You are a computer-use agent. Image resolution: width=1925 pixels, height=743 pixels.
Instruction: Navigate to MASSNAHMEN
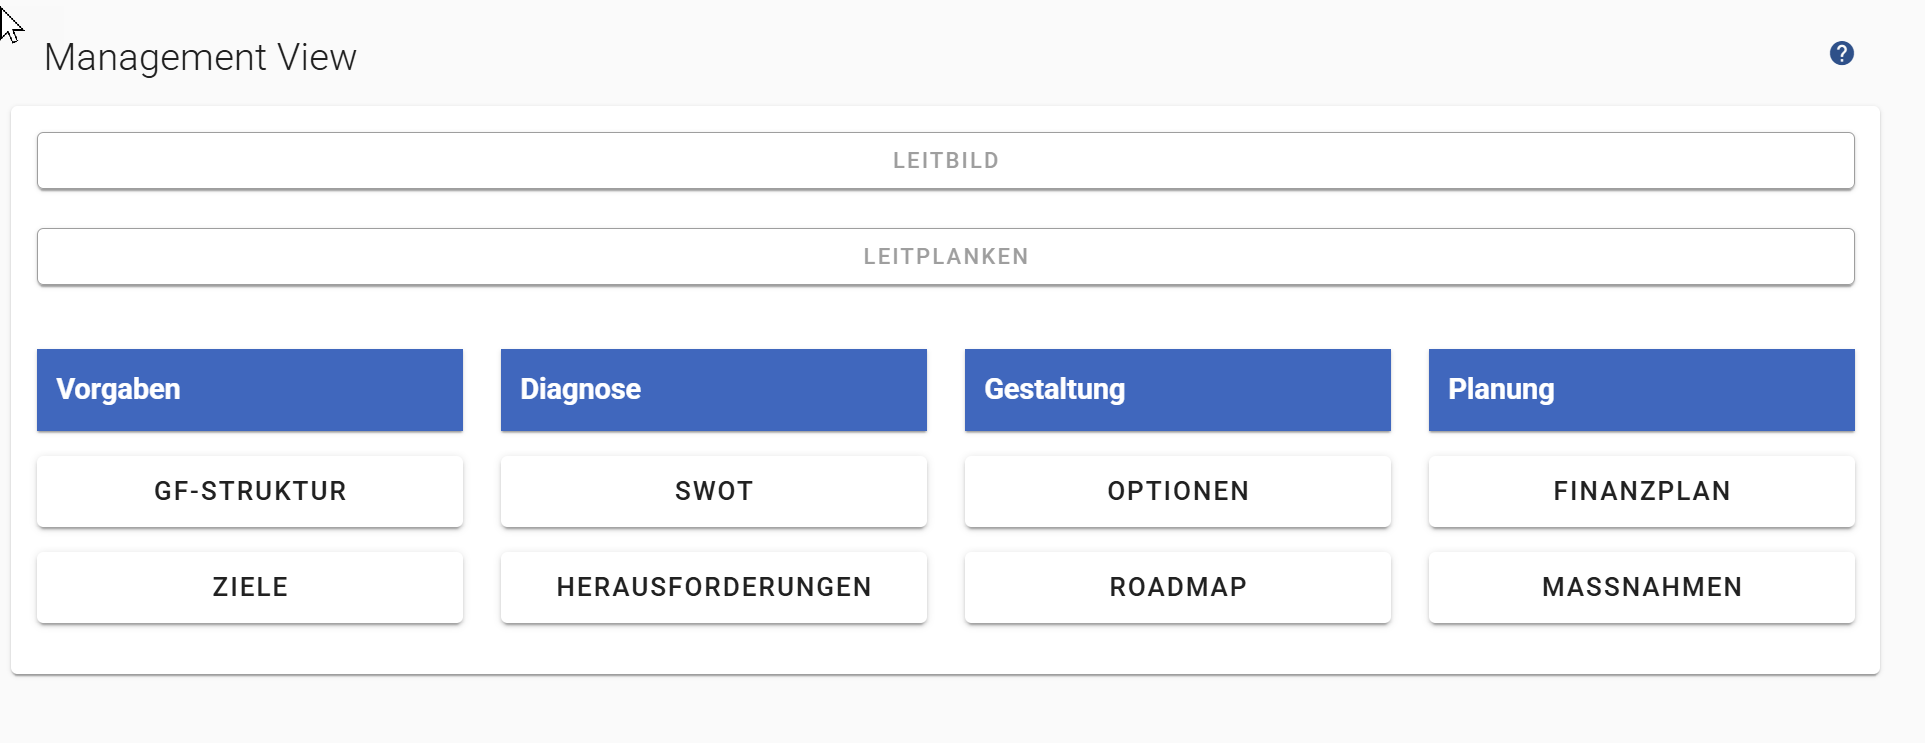pyautogui.click(x=1641, y=587)
